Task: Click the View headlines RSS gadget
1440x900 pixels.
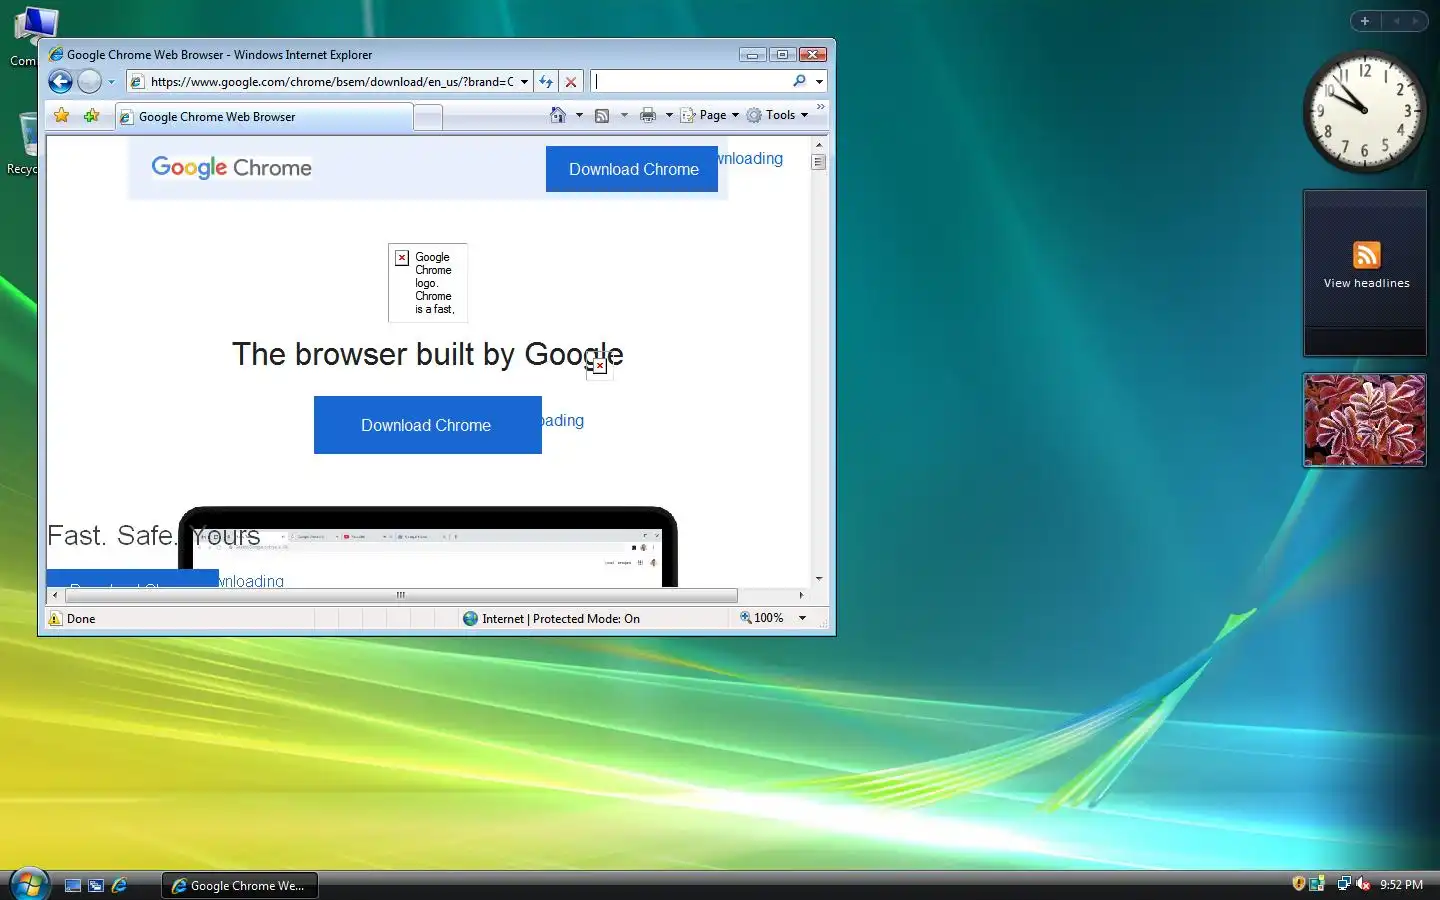Action: [x=1365, y=272]
